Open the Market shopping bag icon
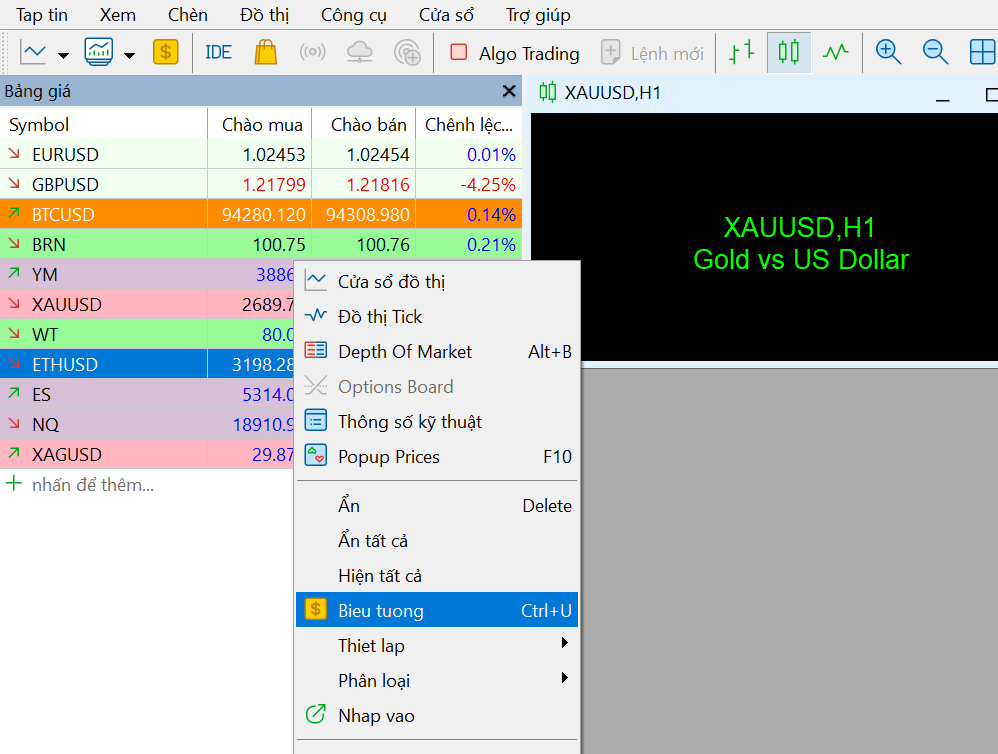998x754 pixels. (x=265, y=52)
